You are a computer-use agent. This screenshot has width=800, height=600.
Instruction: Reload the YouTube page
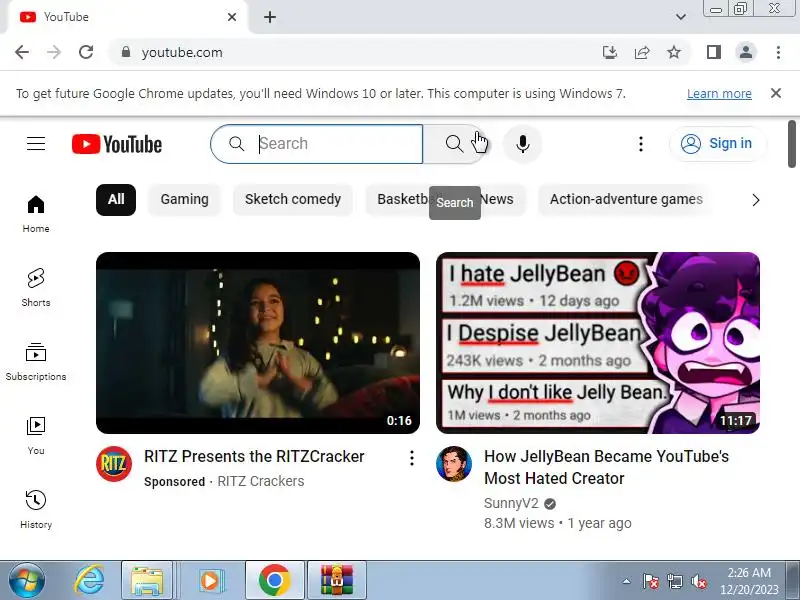86,52
